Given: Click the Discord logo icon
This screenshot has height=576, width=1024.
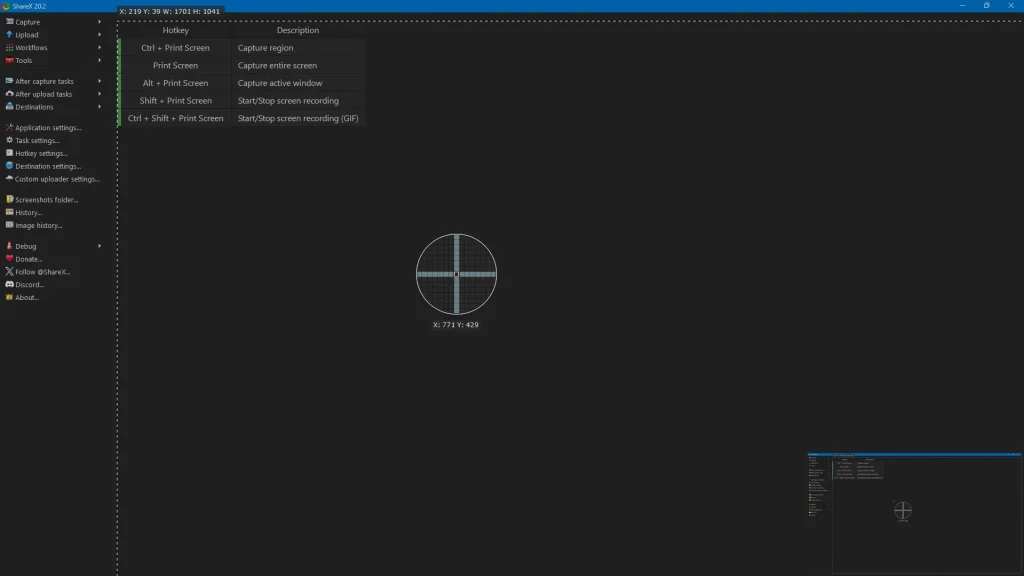Looking at the screenshot, I should [9, 284].
